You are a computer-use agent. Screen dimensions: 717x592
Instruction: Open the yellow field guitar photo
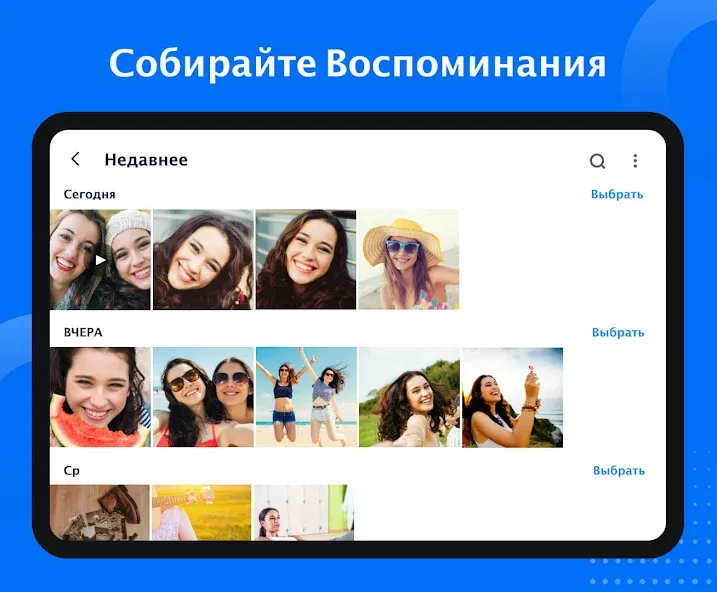point(202,513)
